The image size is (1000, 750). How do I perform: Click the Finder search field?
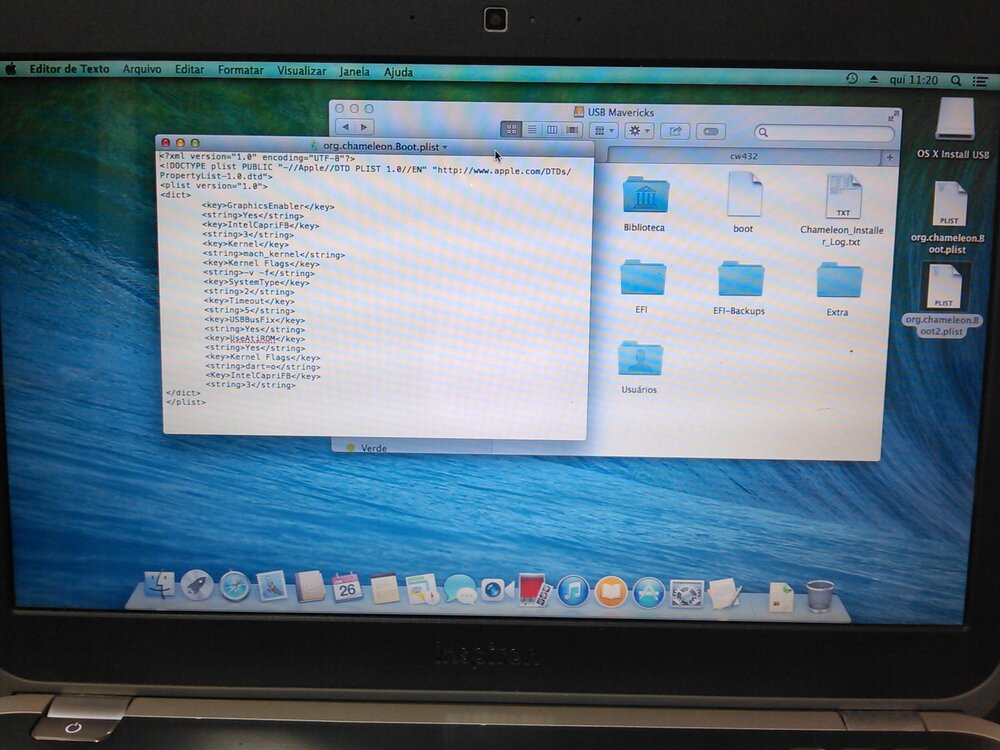825,132
